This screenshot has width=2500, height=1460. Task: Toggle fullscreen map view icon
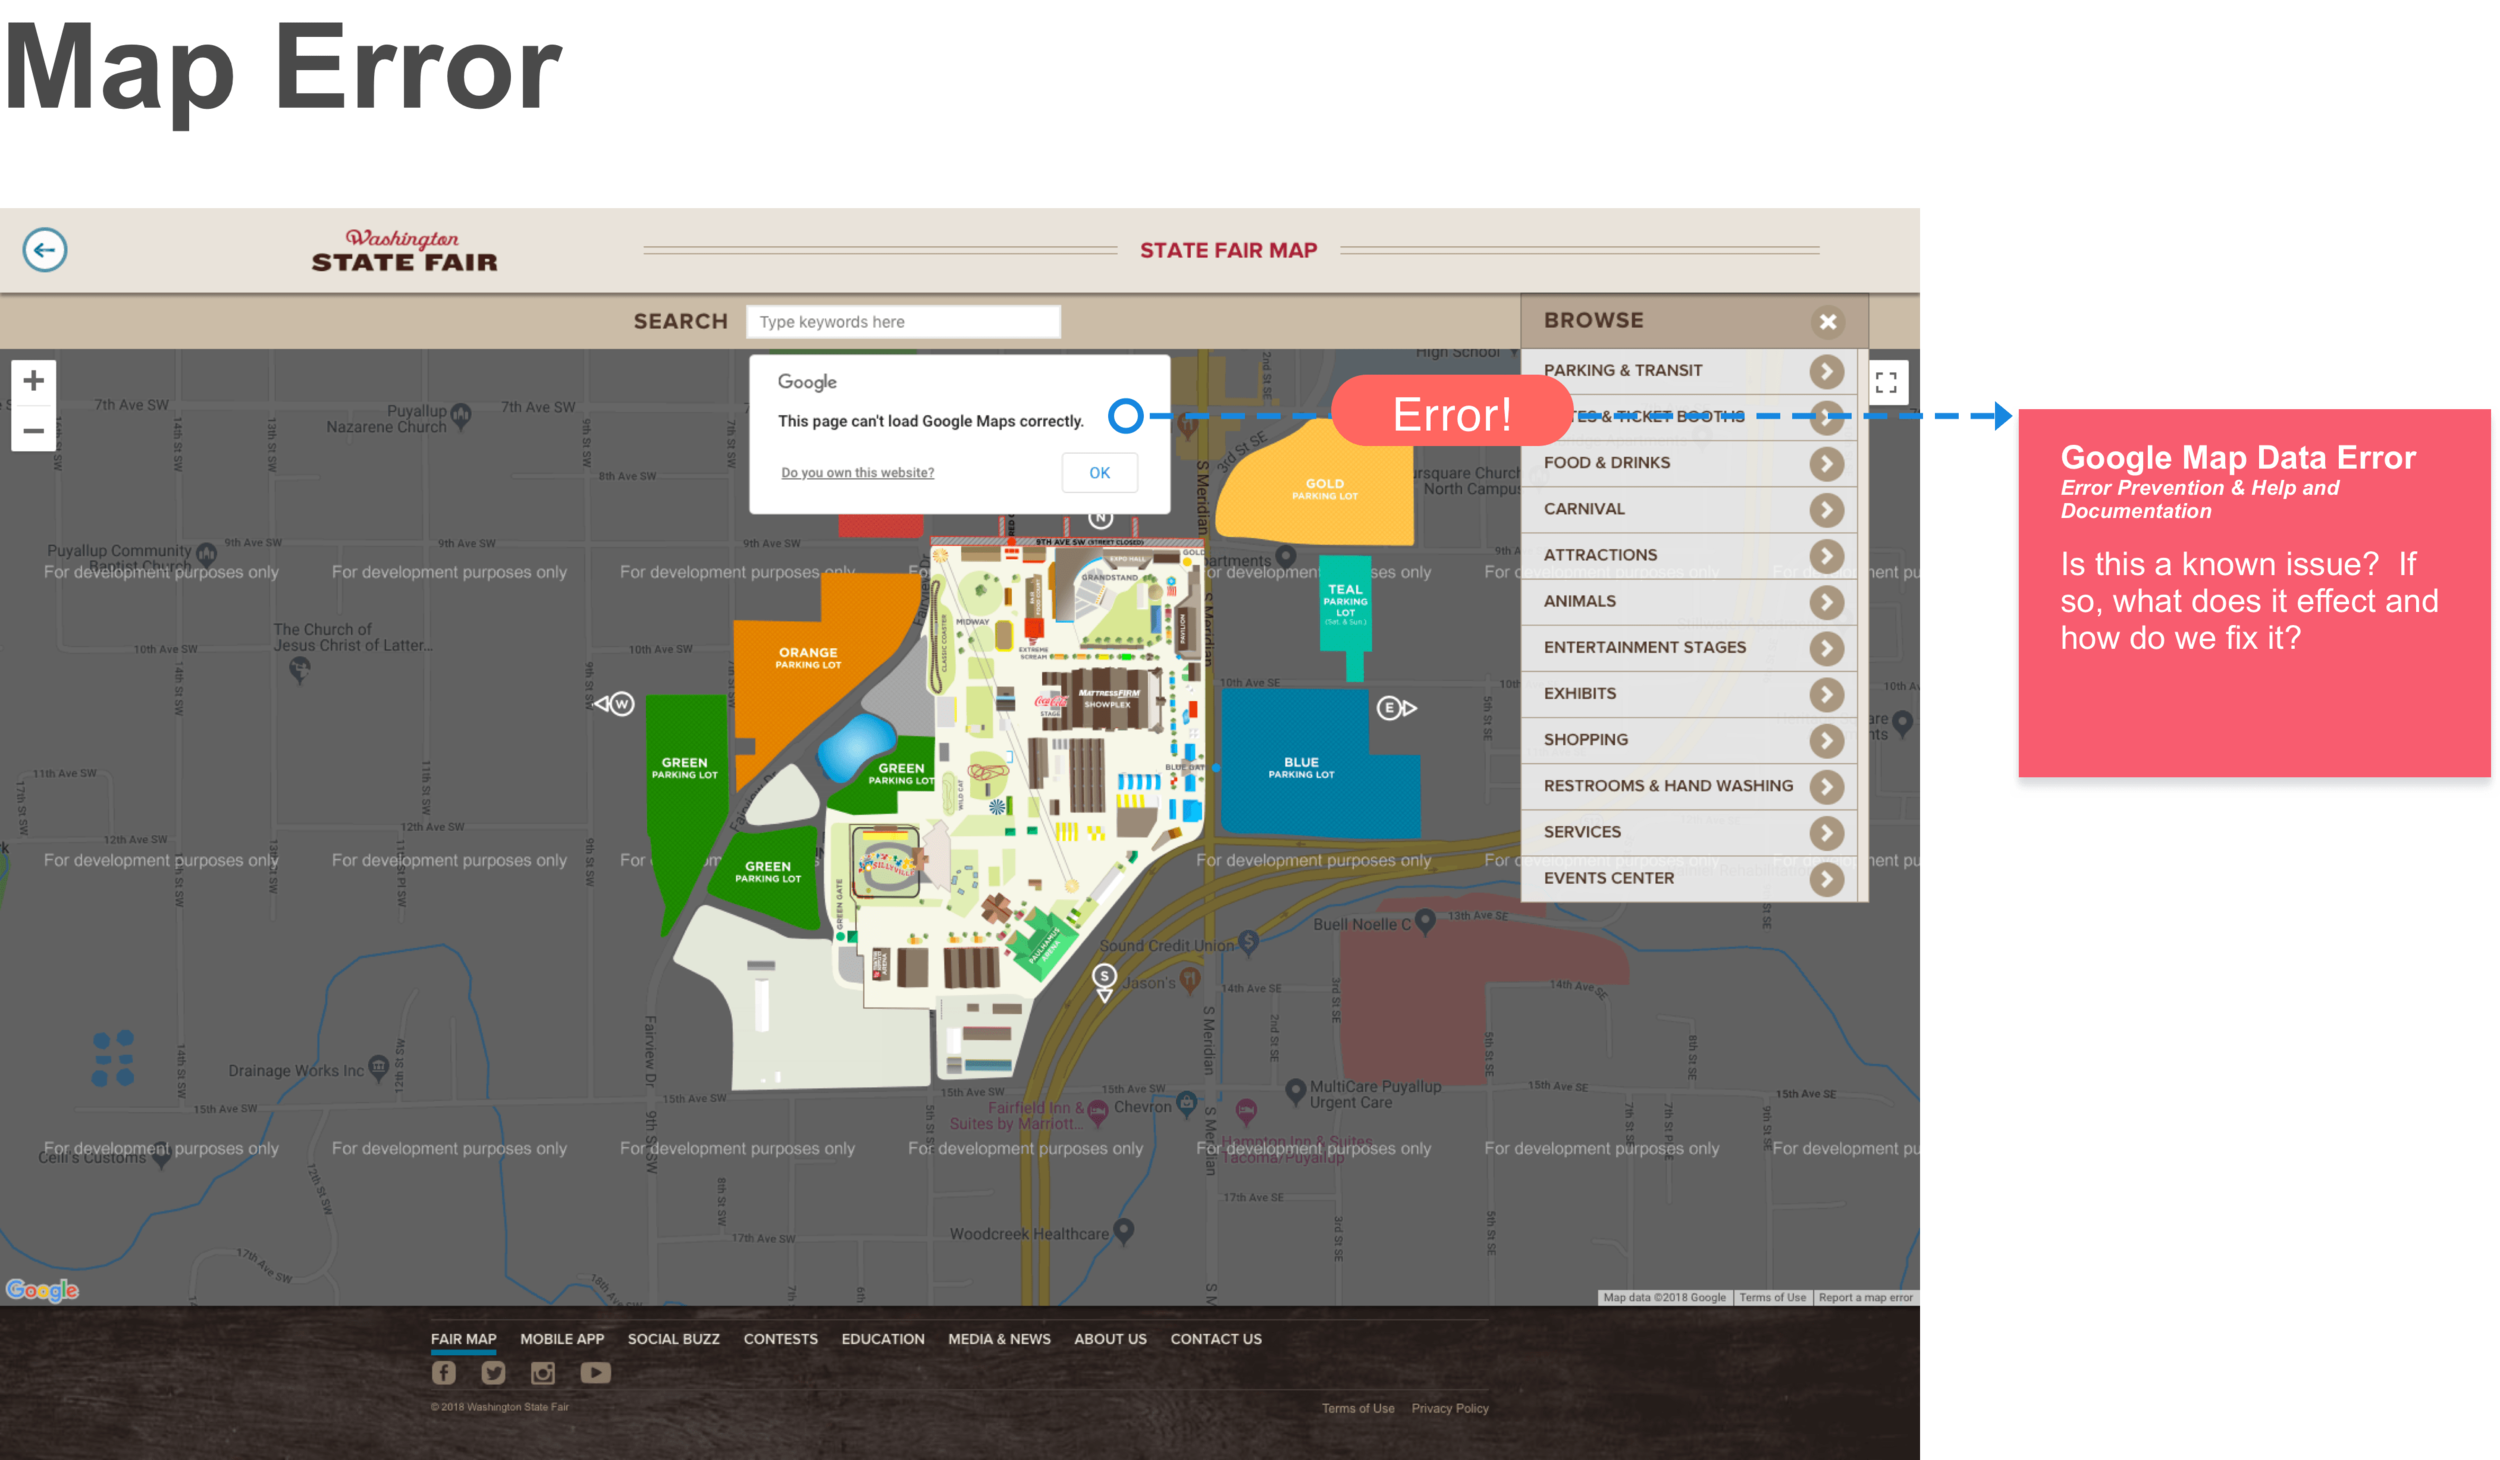(1886, 382)
